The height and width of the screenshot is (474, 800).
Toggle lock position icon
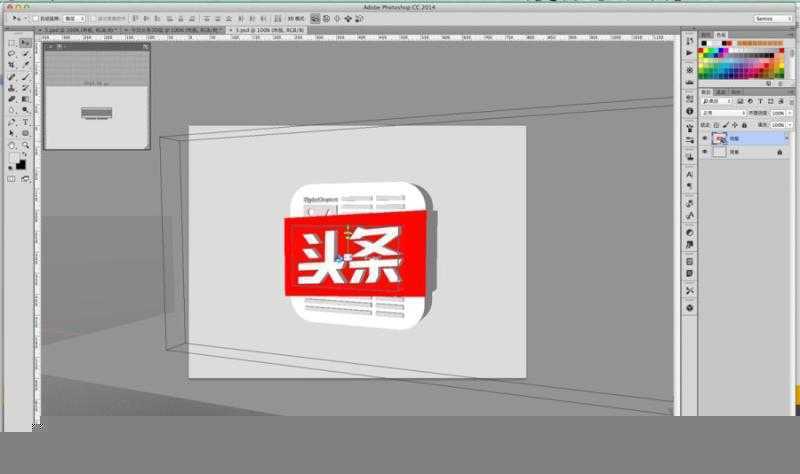pos(735,125)
